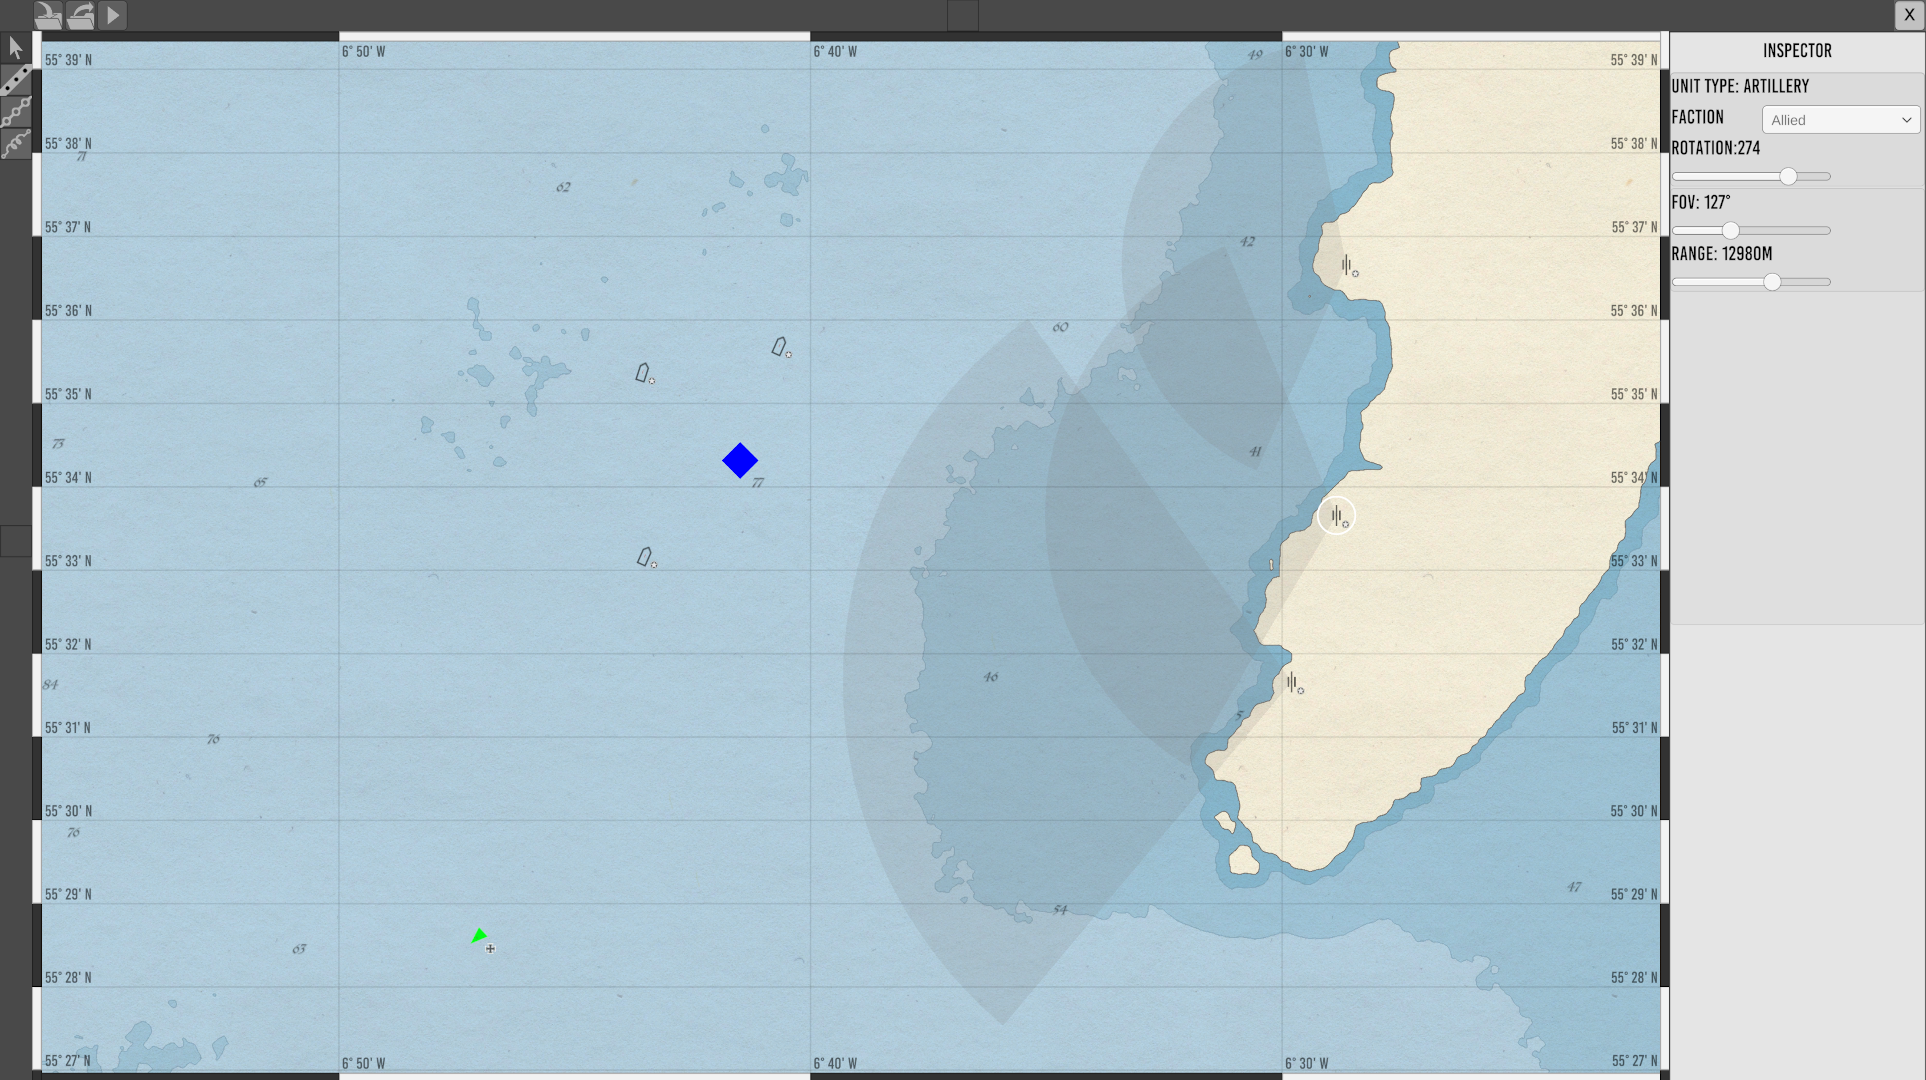The image size is (1926, 1080).
Task: Click the ship marker south of blue diamond
Action: point(645,557)
